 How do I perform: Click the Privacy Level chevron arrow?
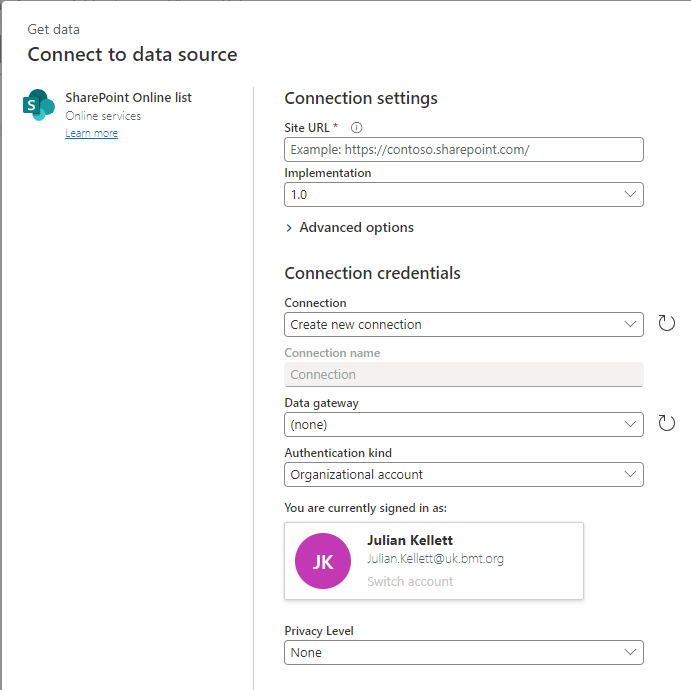click(630, 652)
